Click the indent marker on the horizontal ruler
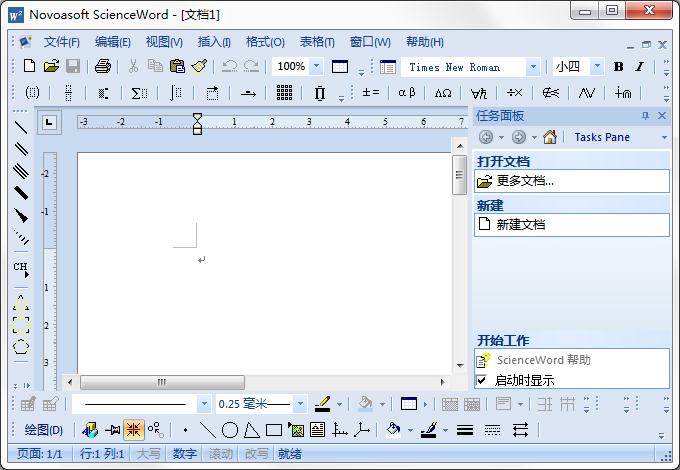This screenshot has width=680, height=470. (197, 124)
